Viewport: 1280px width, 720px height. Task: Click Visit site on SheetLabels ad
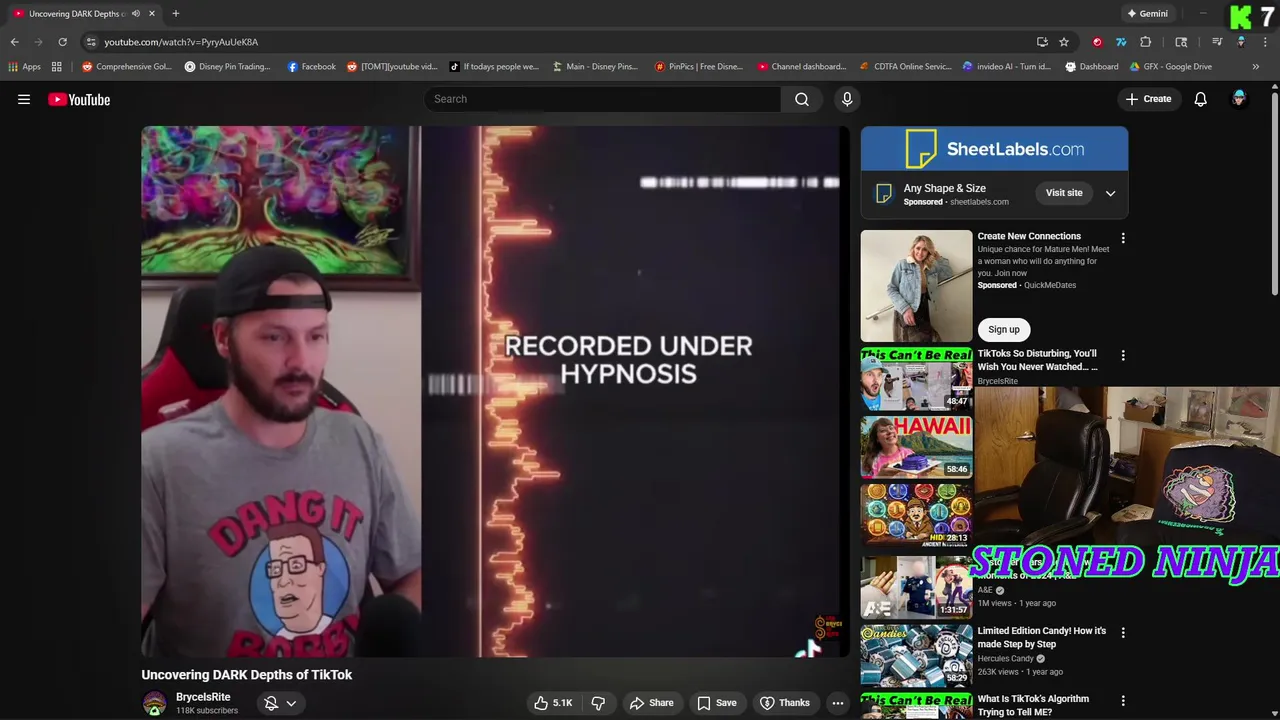coord(1064,193)
